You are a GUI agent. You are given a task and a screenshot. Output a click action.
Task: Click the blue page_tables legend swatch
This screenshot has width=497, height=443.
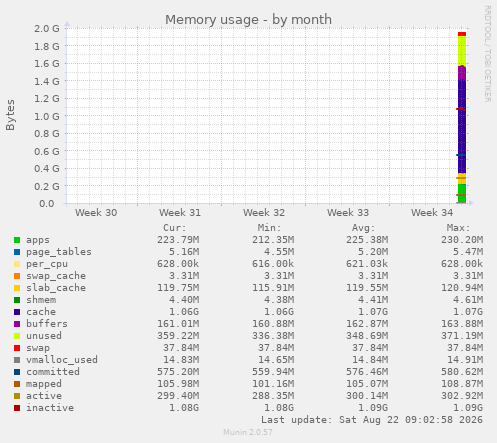click(17, 252)
